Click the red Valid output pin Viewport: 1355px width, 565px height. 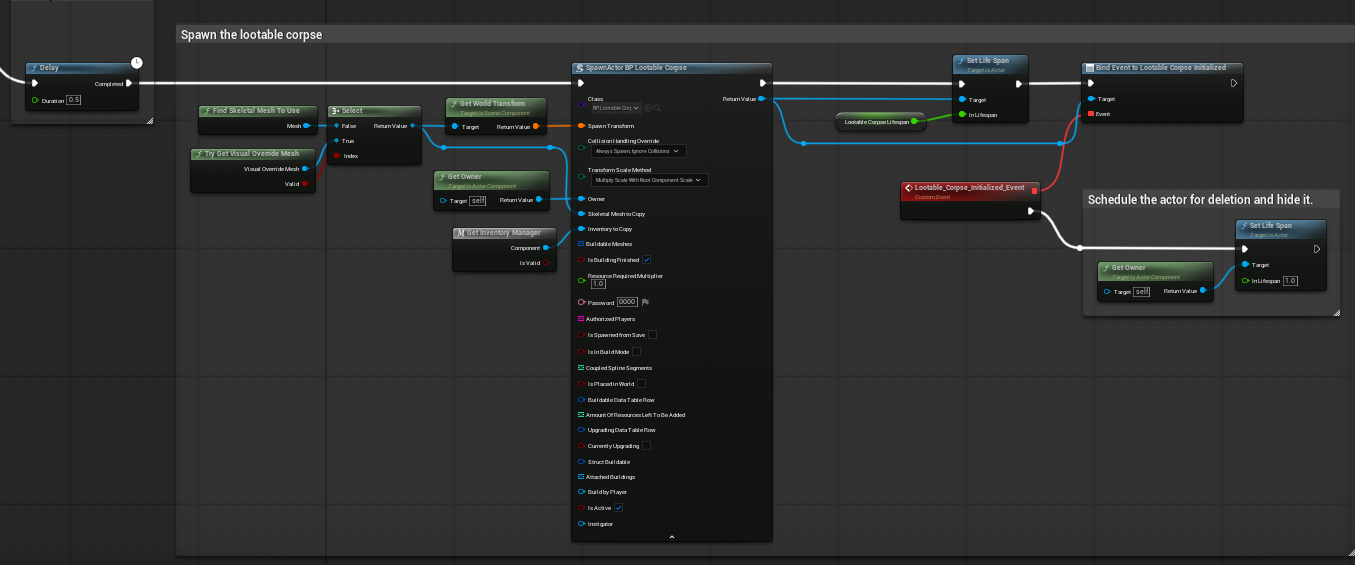[305, 184]
